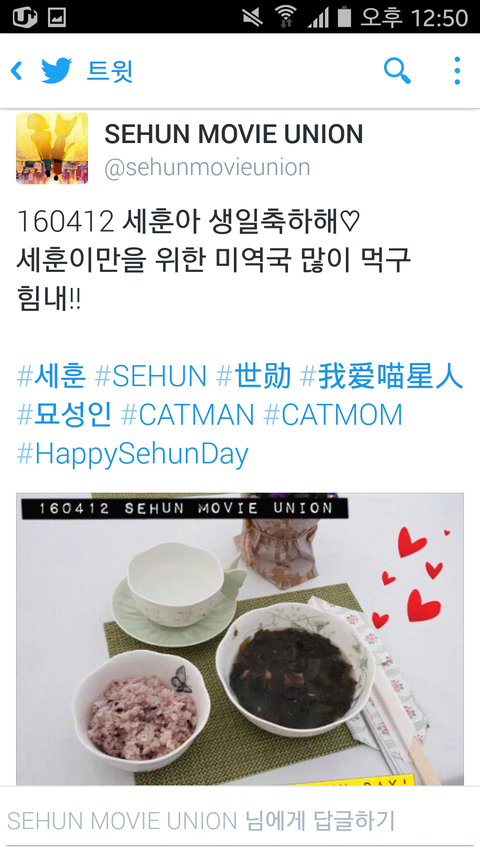Open the #CATMAN hashtag
The image size is (480, 853).
187,415
